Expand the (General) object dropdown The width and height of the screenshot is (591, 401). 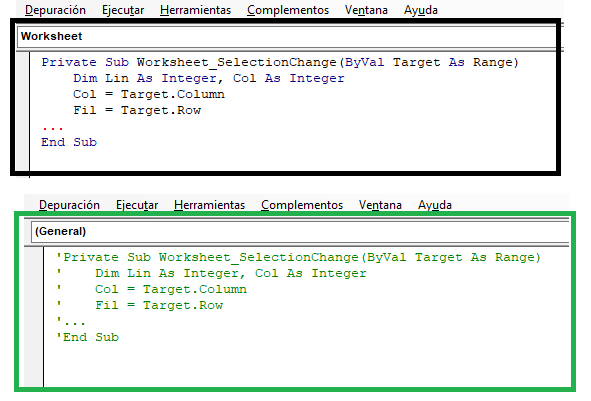pyautogui.click(x=300, y=231)
